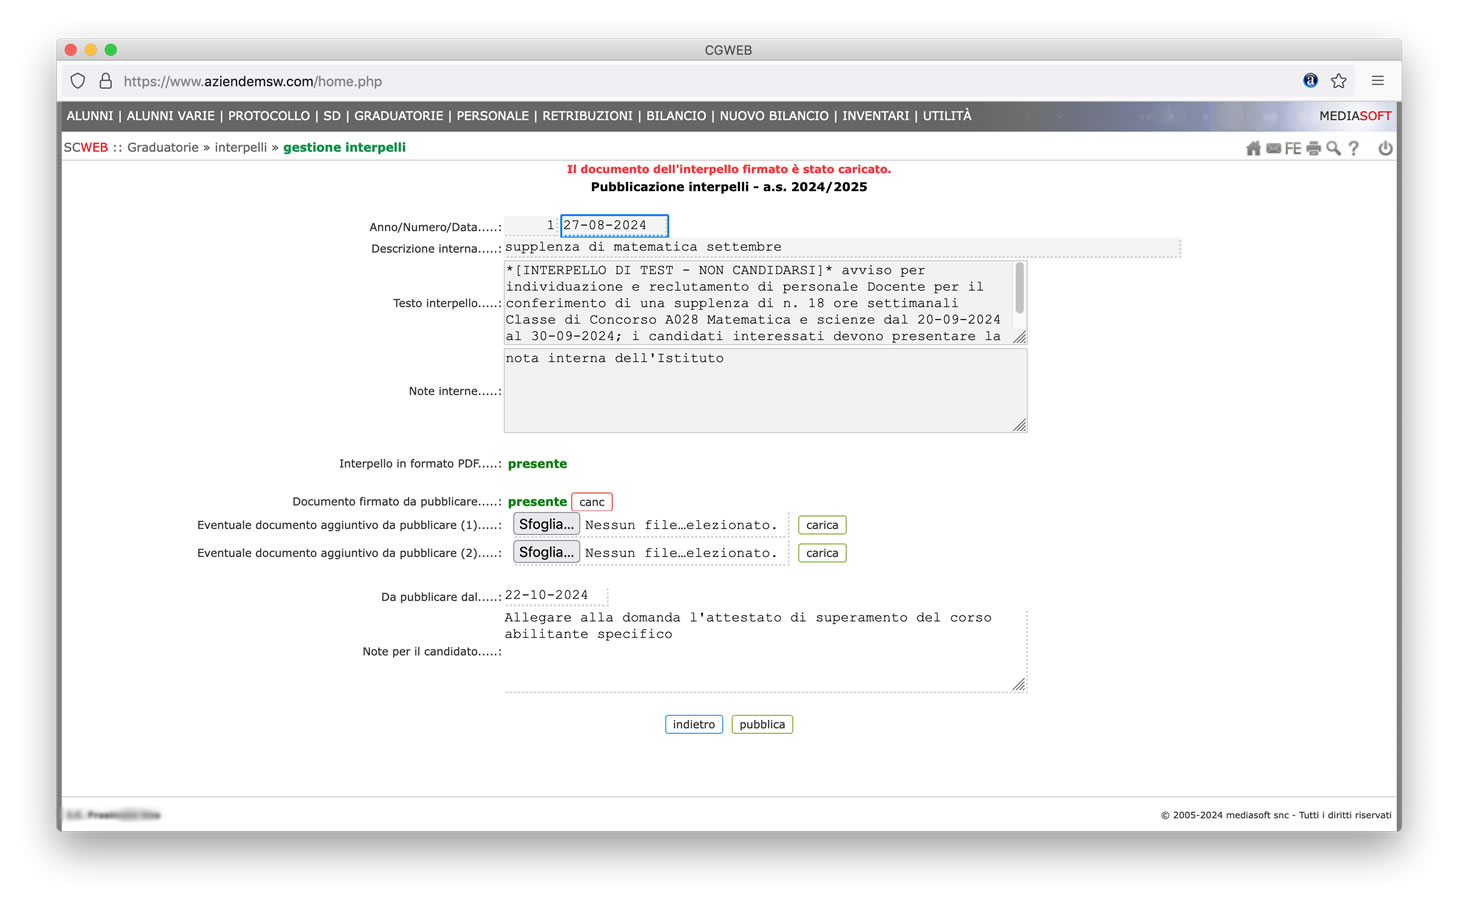This screenshot has height=905, width=1457.
Task: Click resize handle of Note interne textarea
Action: (1019, 425)
